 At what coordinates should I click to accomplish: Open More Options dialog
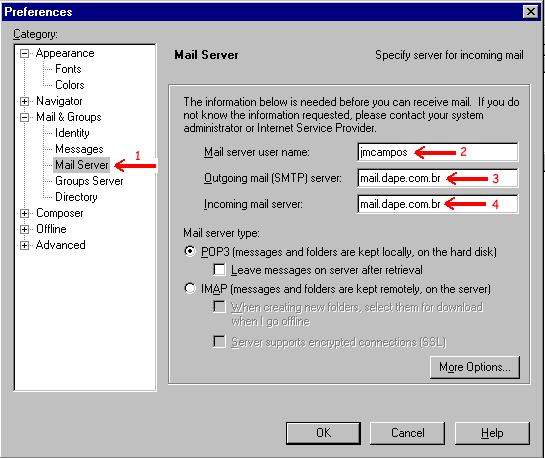coord(475,367)
